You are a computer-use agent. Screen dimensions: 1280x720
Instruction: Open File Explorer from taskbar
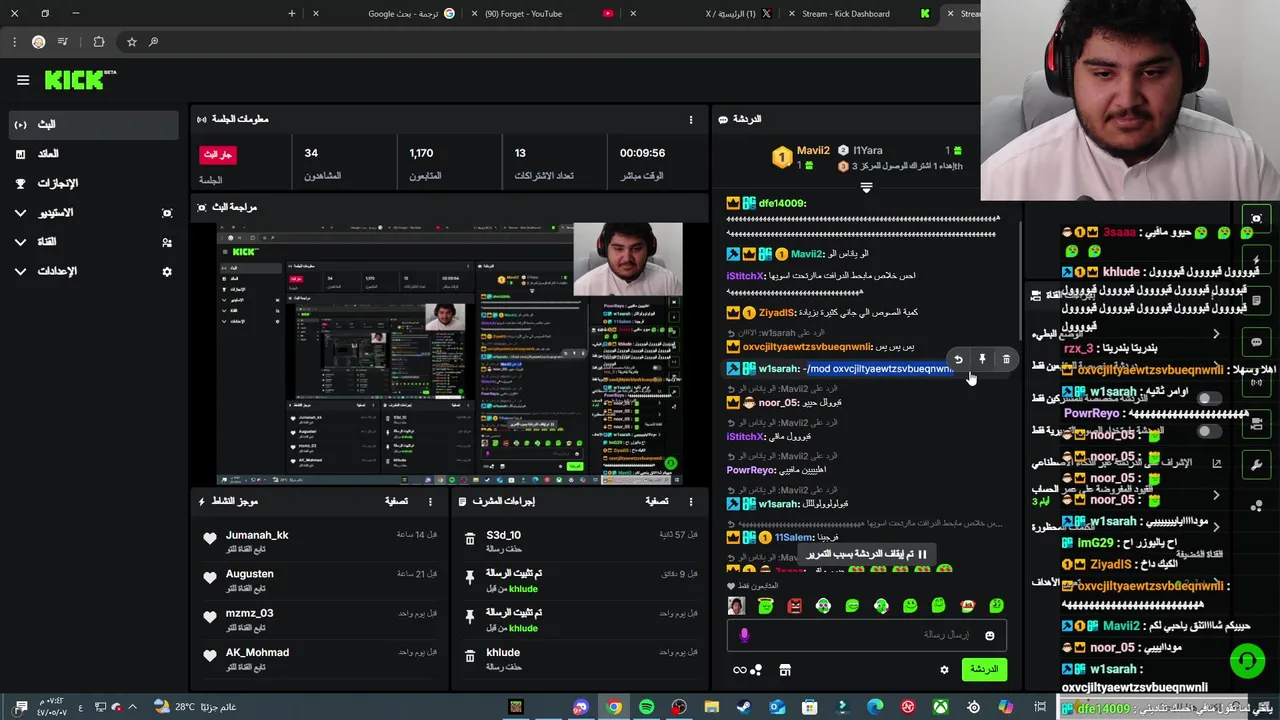click(711, 707)
